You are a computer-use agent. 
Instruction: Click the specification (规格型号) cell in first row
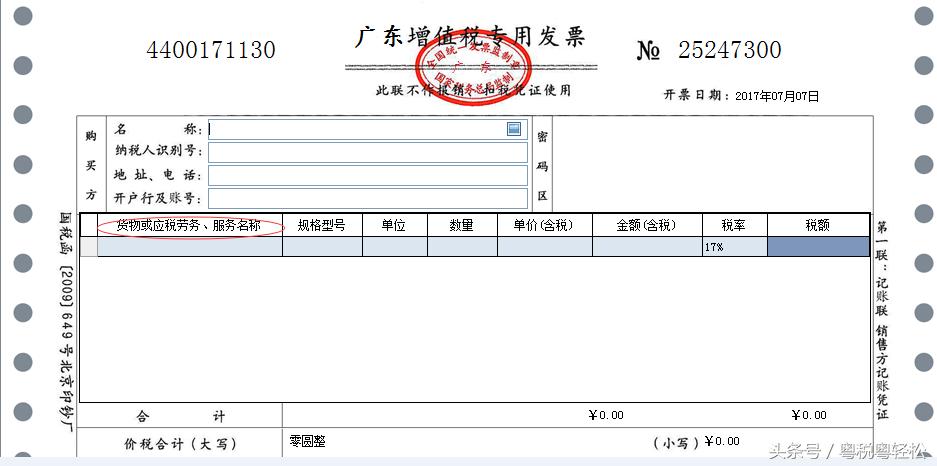(x=322, y=247)
